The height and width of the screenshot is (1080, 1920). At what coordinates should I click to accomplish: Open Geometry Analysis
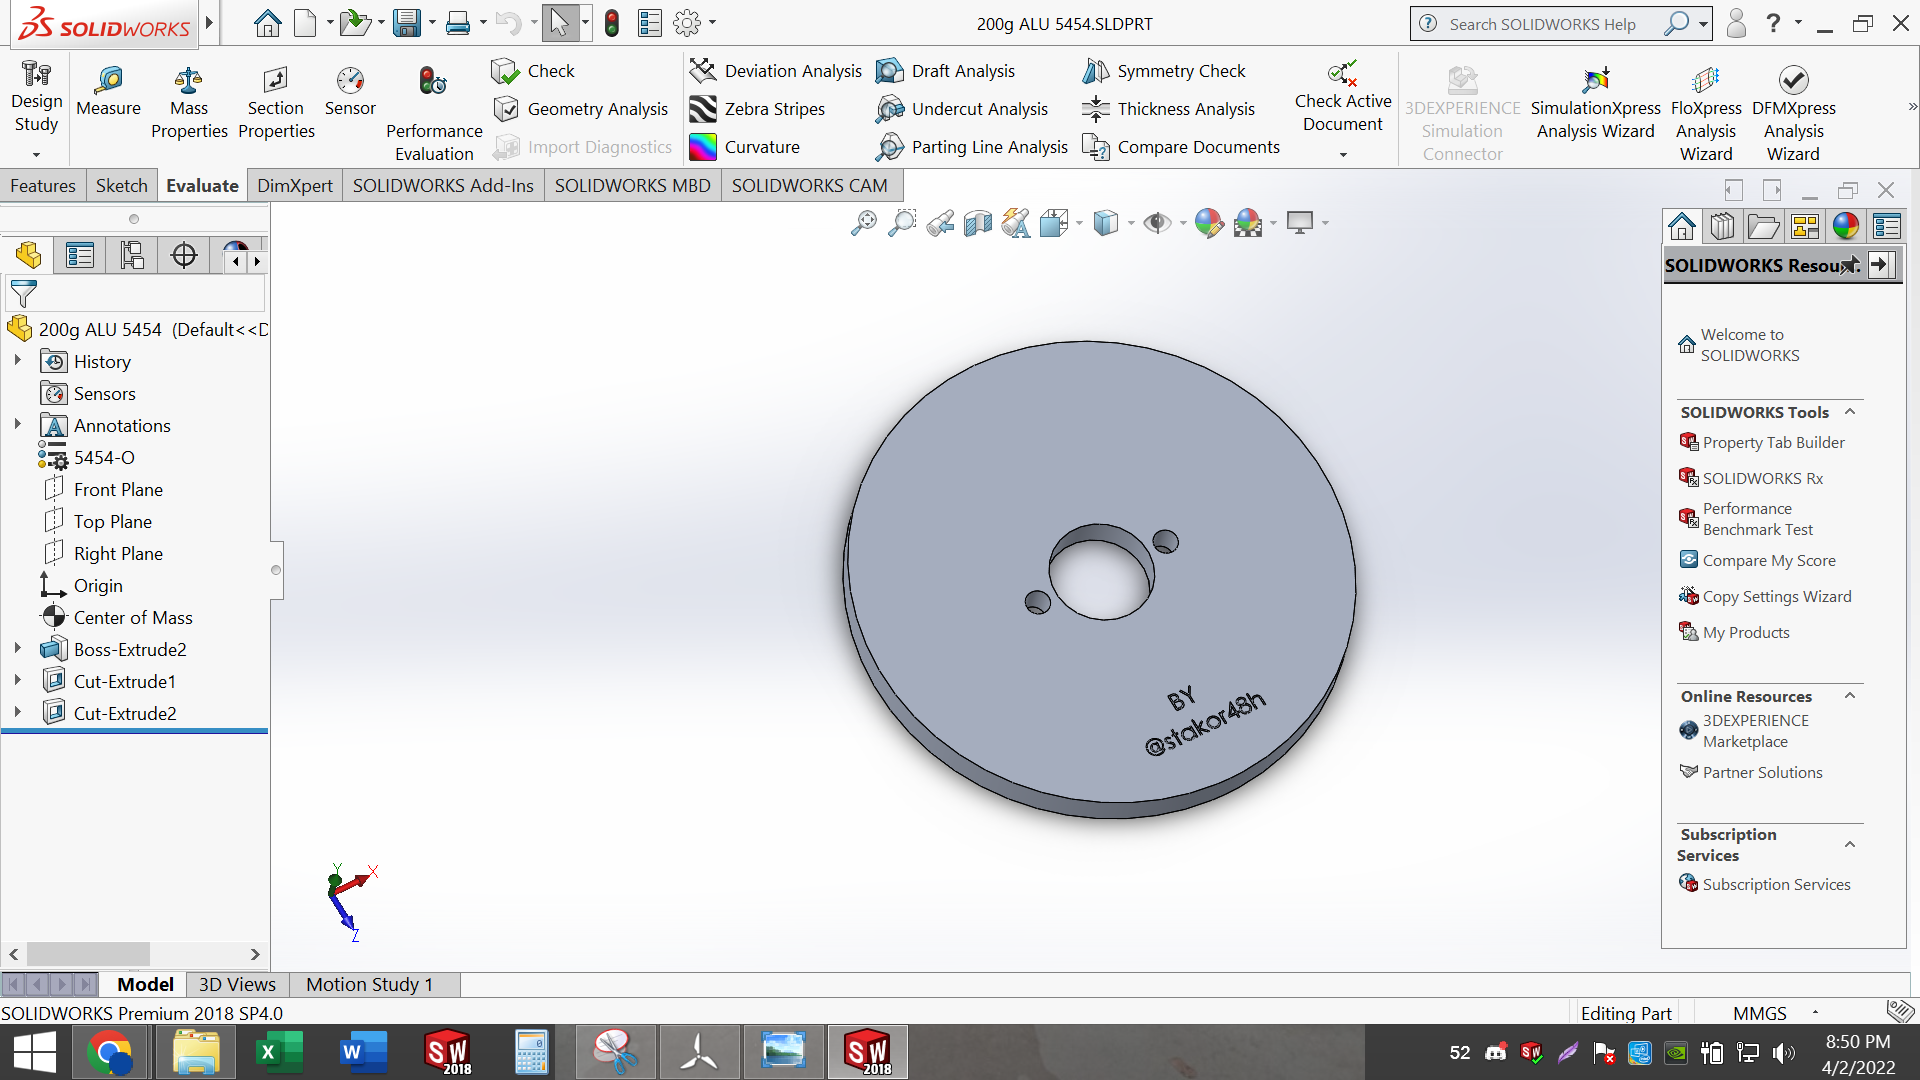tap(581, 109)
